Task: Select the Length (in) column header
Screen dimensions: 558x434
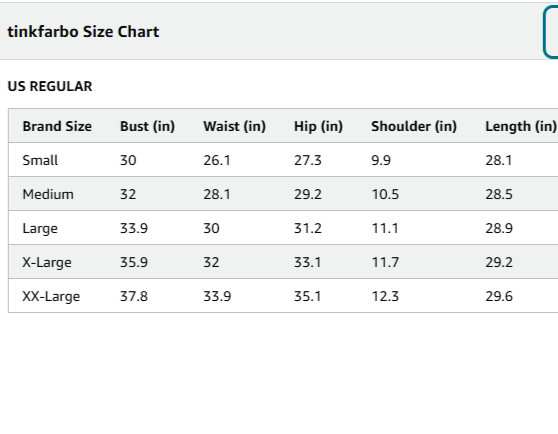Action: pyautogui.click(x=521, y=126)
